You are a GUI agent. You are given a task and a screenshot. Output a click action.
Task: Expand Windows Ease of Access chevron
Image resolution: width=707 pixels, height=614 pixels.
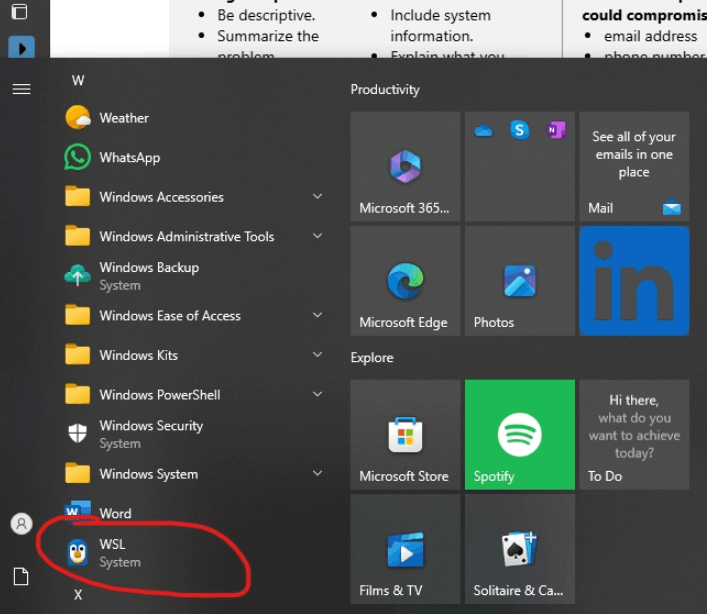point(317,315)
